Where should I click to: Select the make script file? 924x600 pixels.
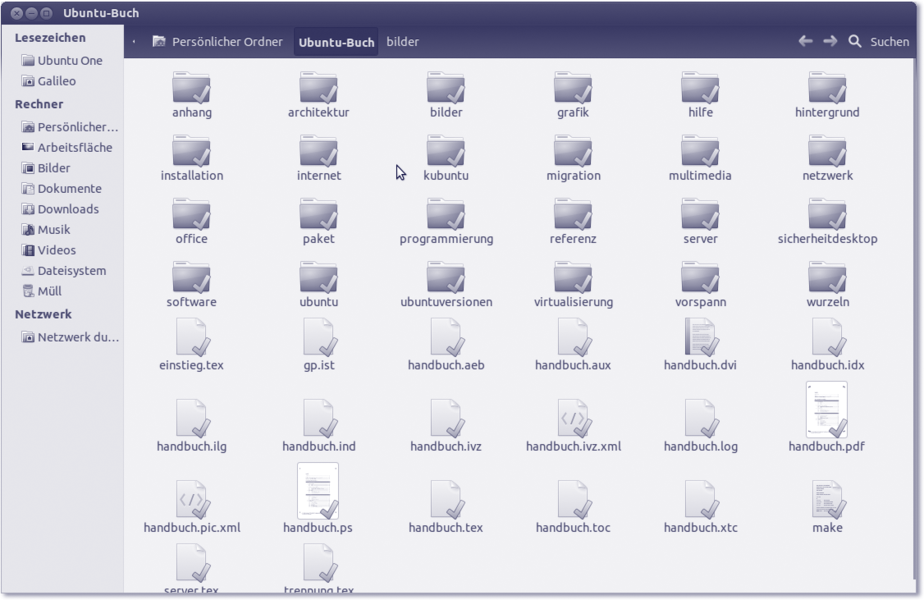point(827,500)
